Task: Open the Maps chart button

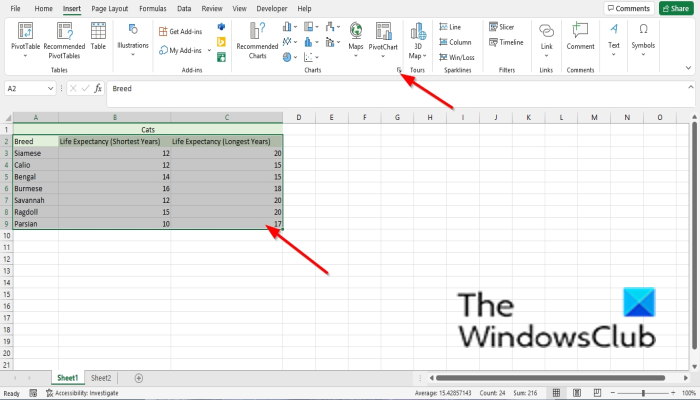Action: pyautogui.click(x=355, y=40)
